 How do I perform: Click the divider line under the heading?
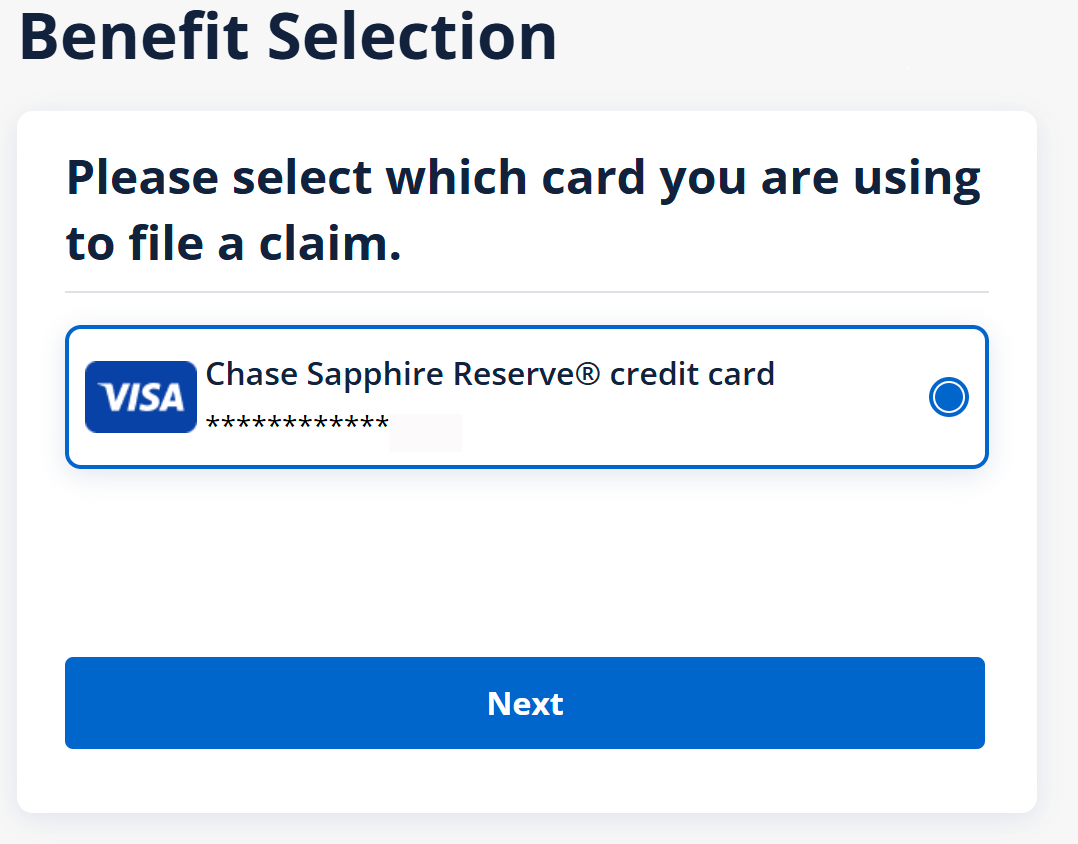[526, 292]
